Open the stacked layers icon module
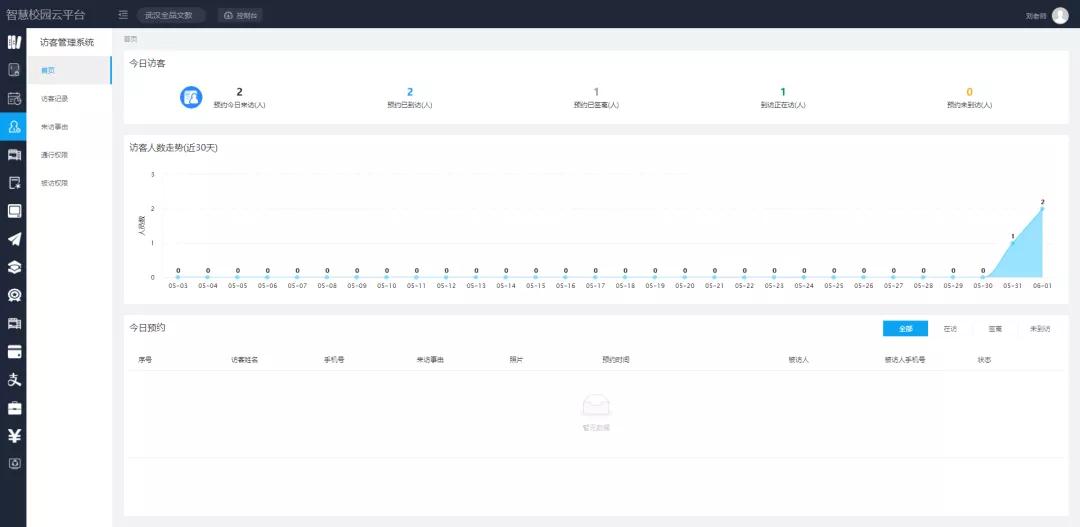 click(13, 267)
